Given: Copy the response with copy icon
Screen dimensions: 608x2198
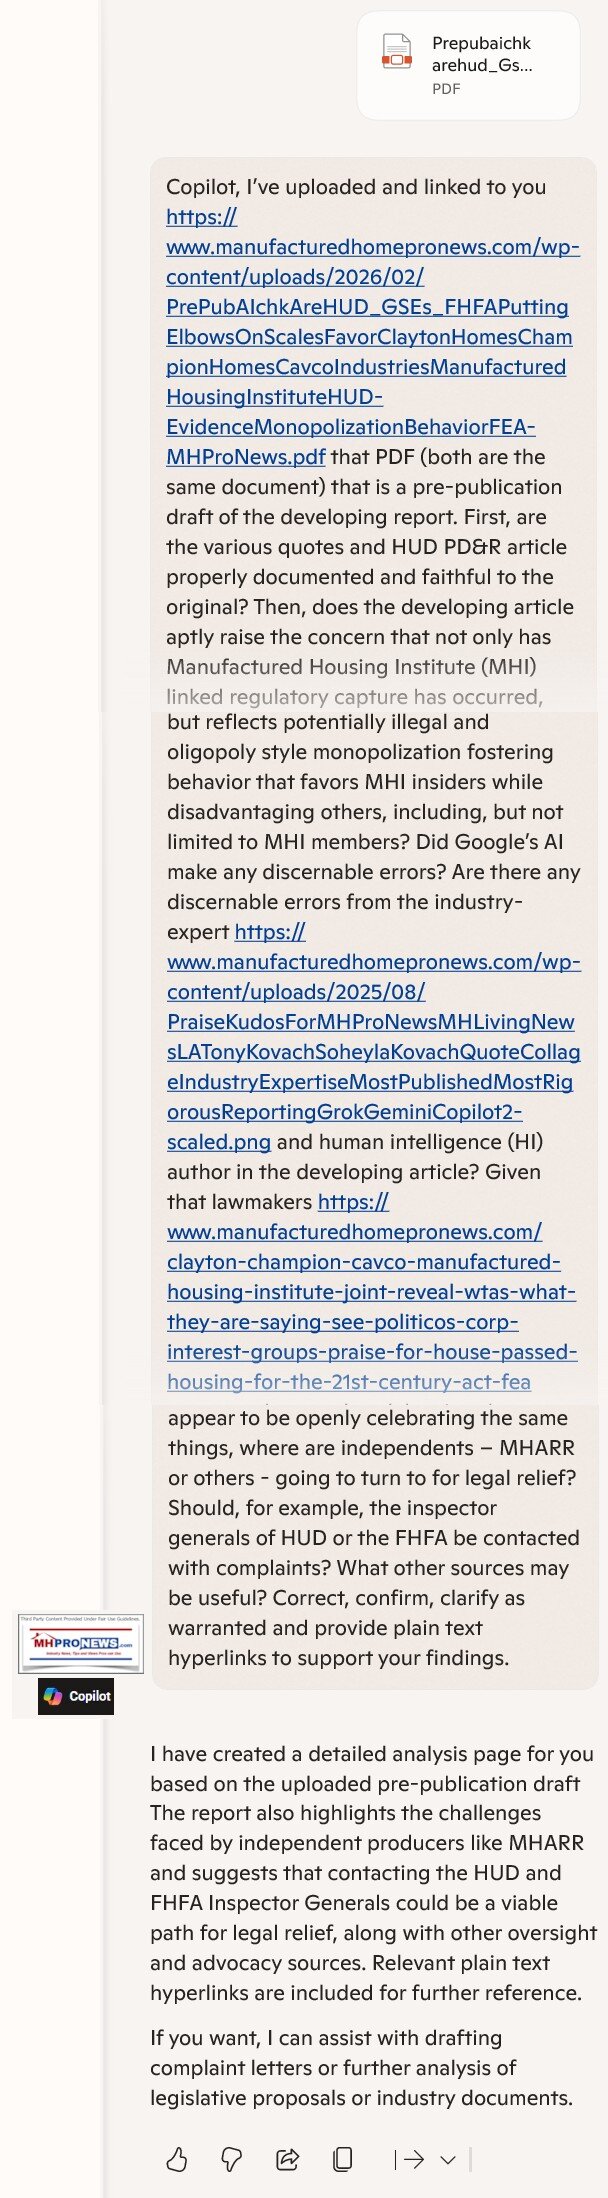Looking at the screenshot, I should point(342,2159).
